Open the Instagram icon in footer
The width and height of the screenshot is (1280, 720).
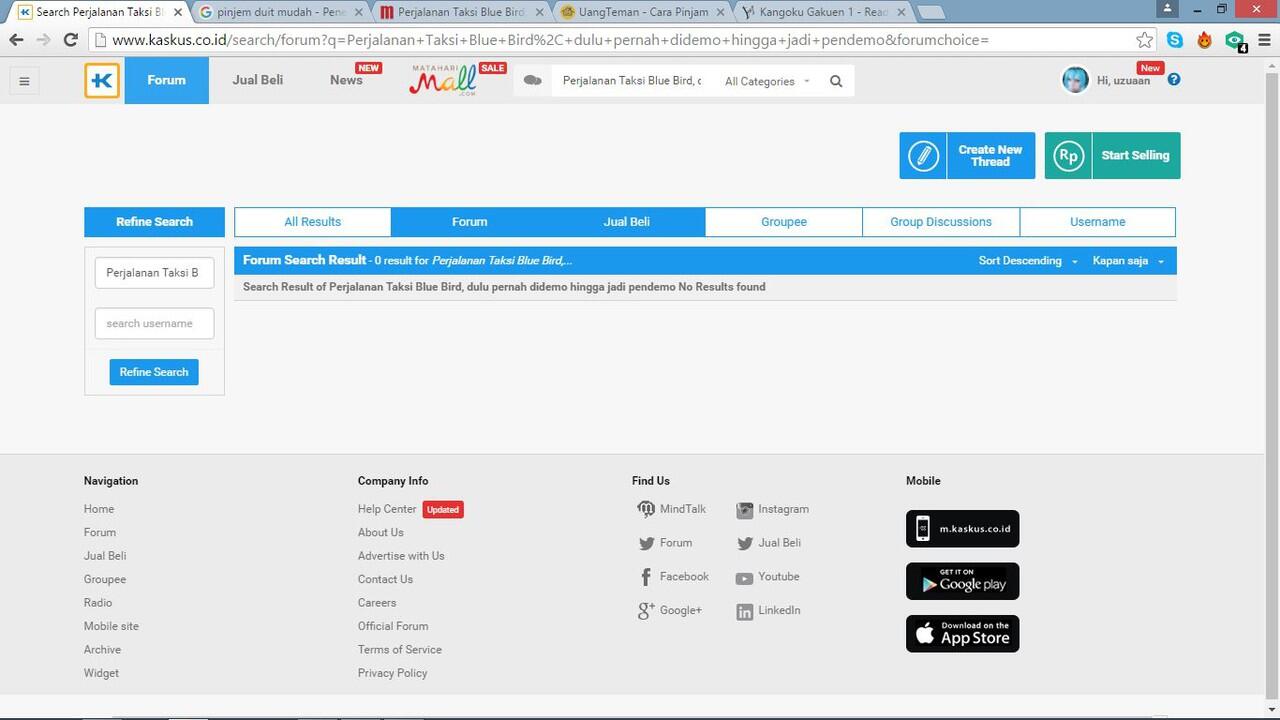[744, 510]
